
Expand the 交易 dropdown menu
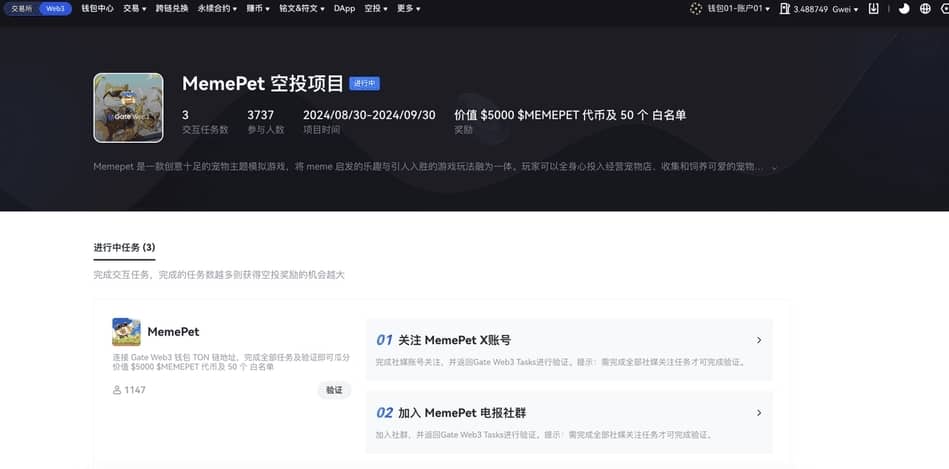(135, 9)
